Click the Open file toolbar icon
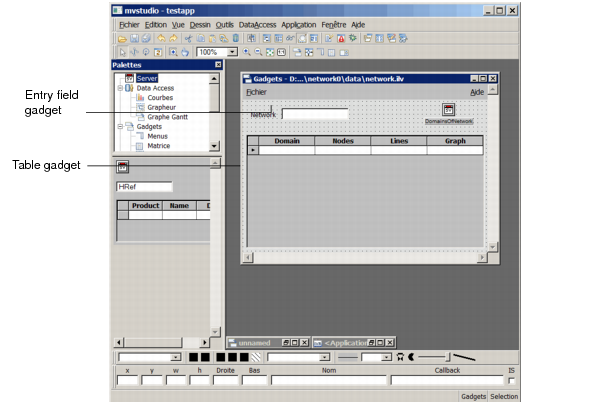604x402 pixels. (121, 37)
